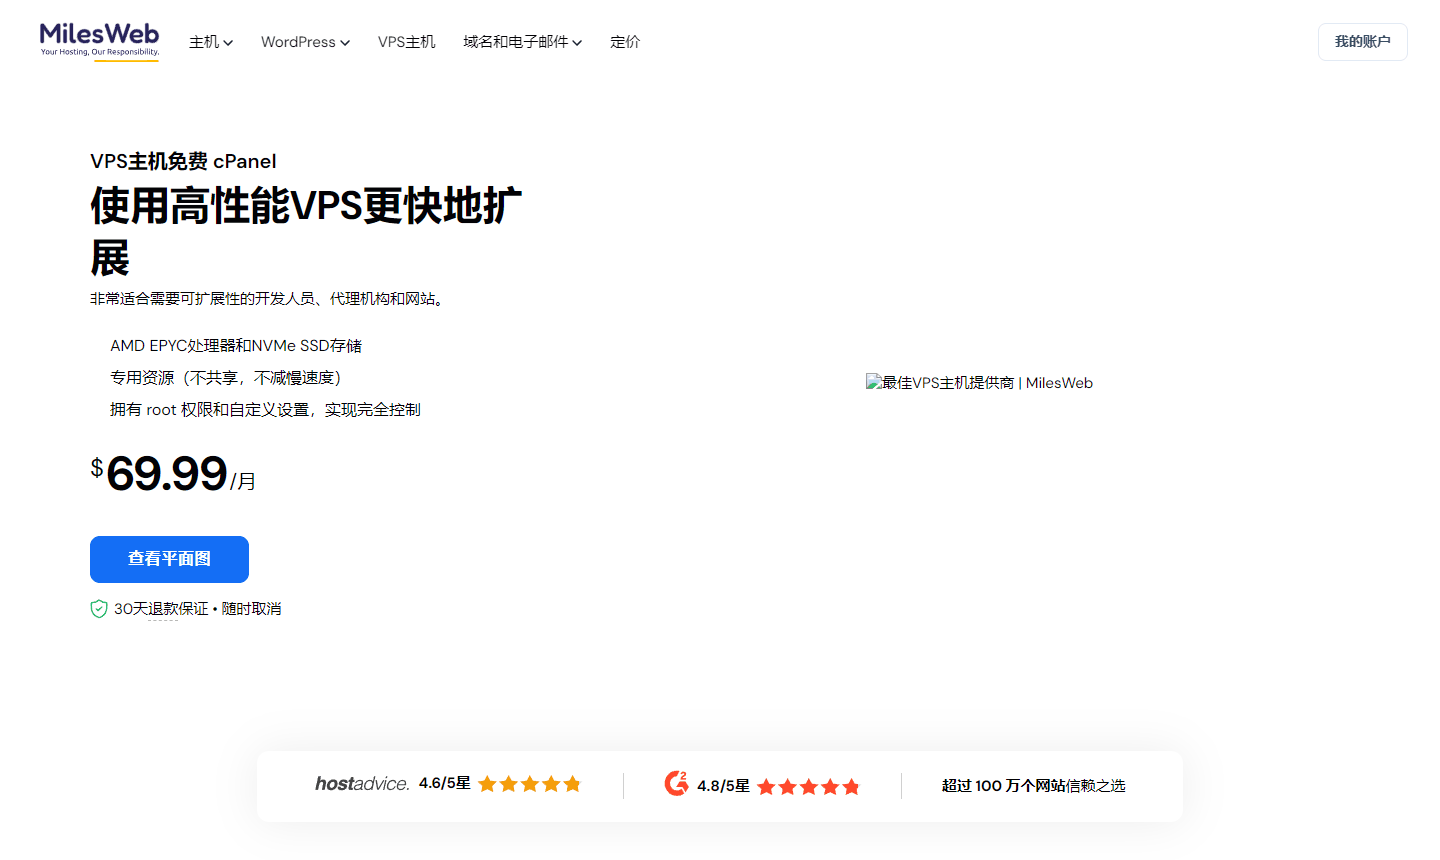Click the hostadvice orange star rating
1440x860 pixels.
(530, 784)
